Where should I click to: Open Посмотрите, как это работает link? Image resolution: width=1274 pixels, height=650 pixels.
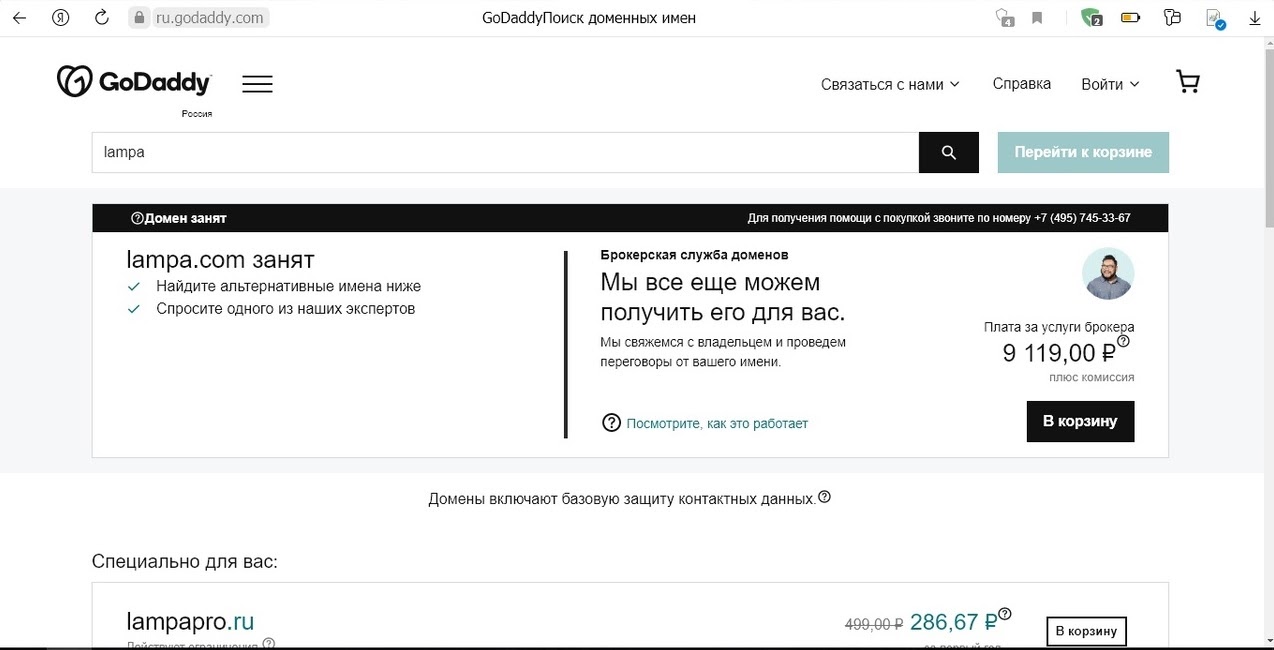tap(717, 423)
